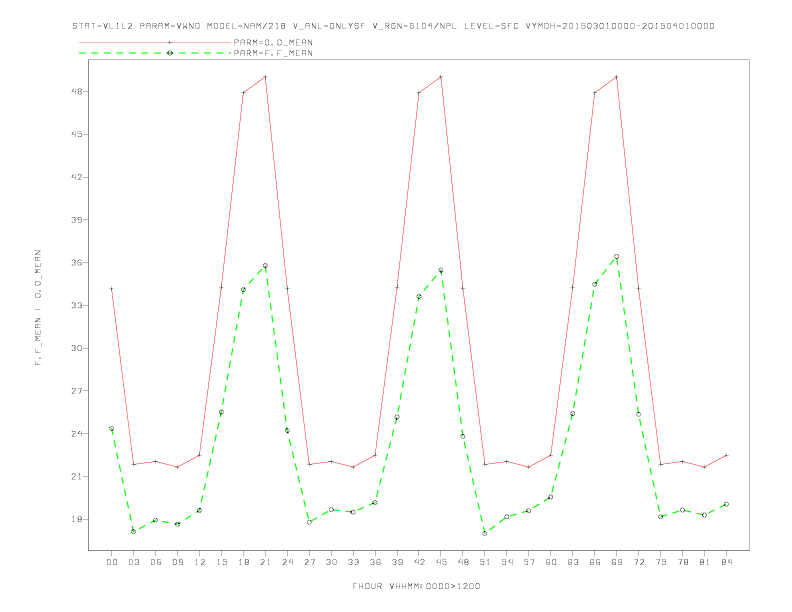Click the FHOUR VHHMM:0000>1200 axis title
The width and height of the screenshot is (792, 612).
[416, 586]
